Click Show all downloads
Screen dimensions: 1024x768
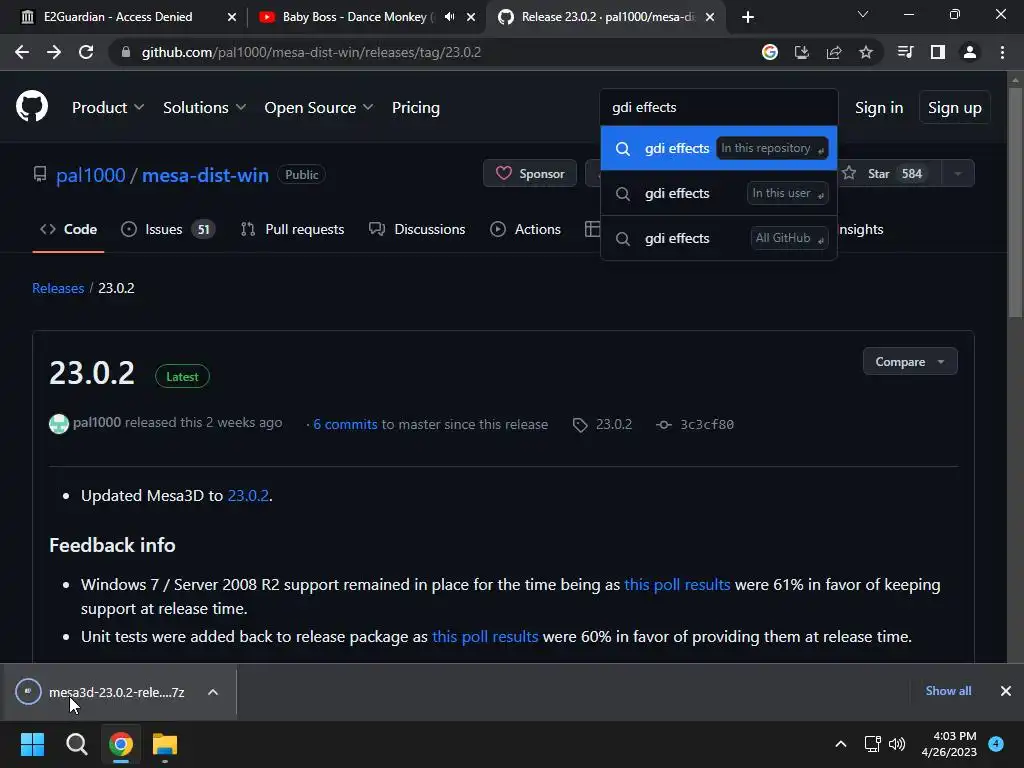[948, 691]
